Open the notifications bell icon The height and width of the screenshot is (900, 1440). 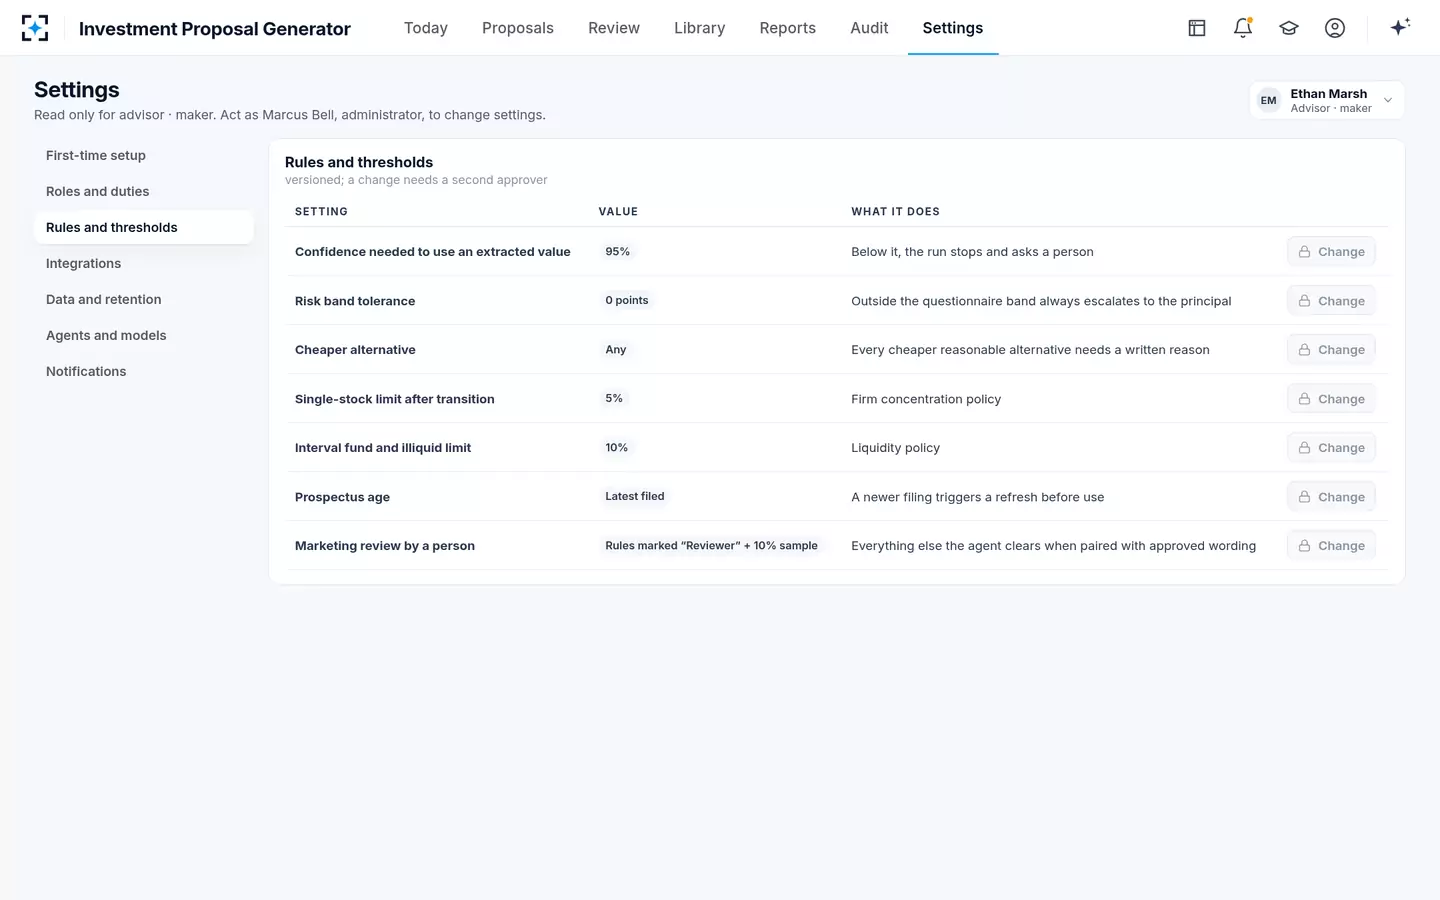tap(1243, 28)
